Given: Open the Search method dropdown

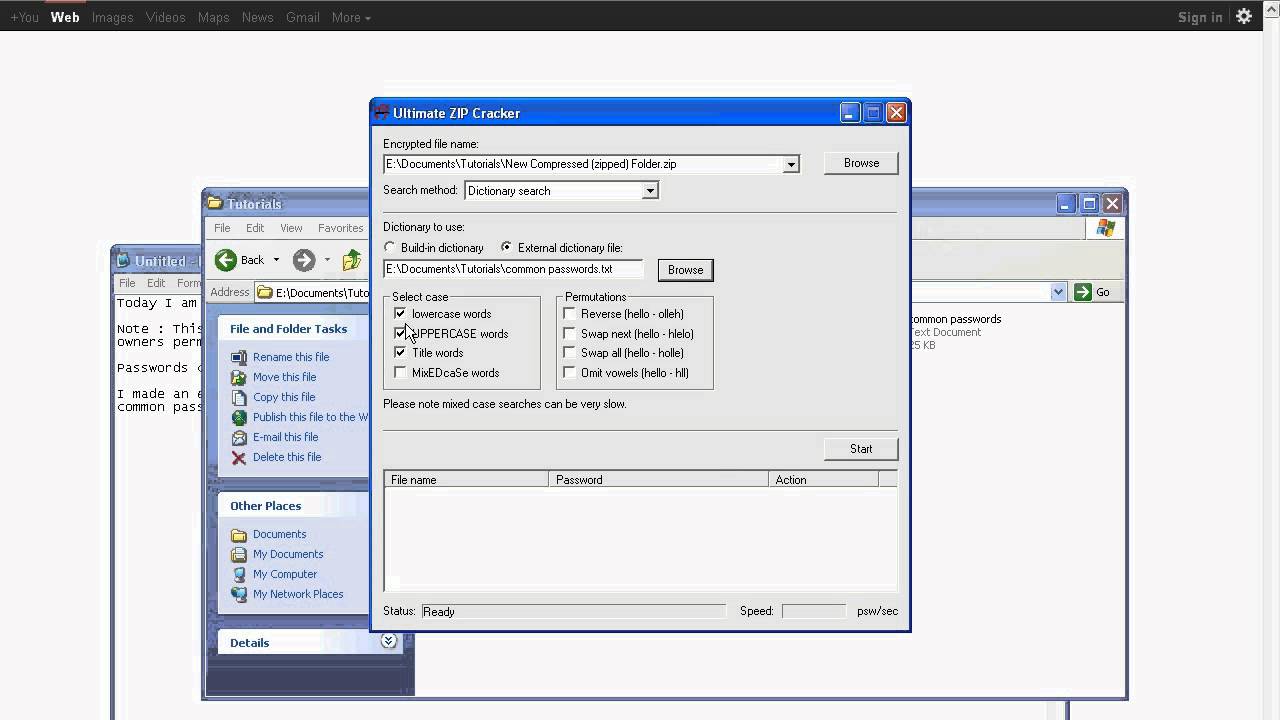Looking at the screenshot, I should click(x=649, y=191).
